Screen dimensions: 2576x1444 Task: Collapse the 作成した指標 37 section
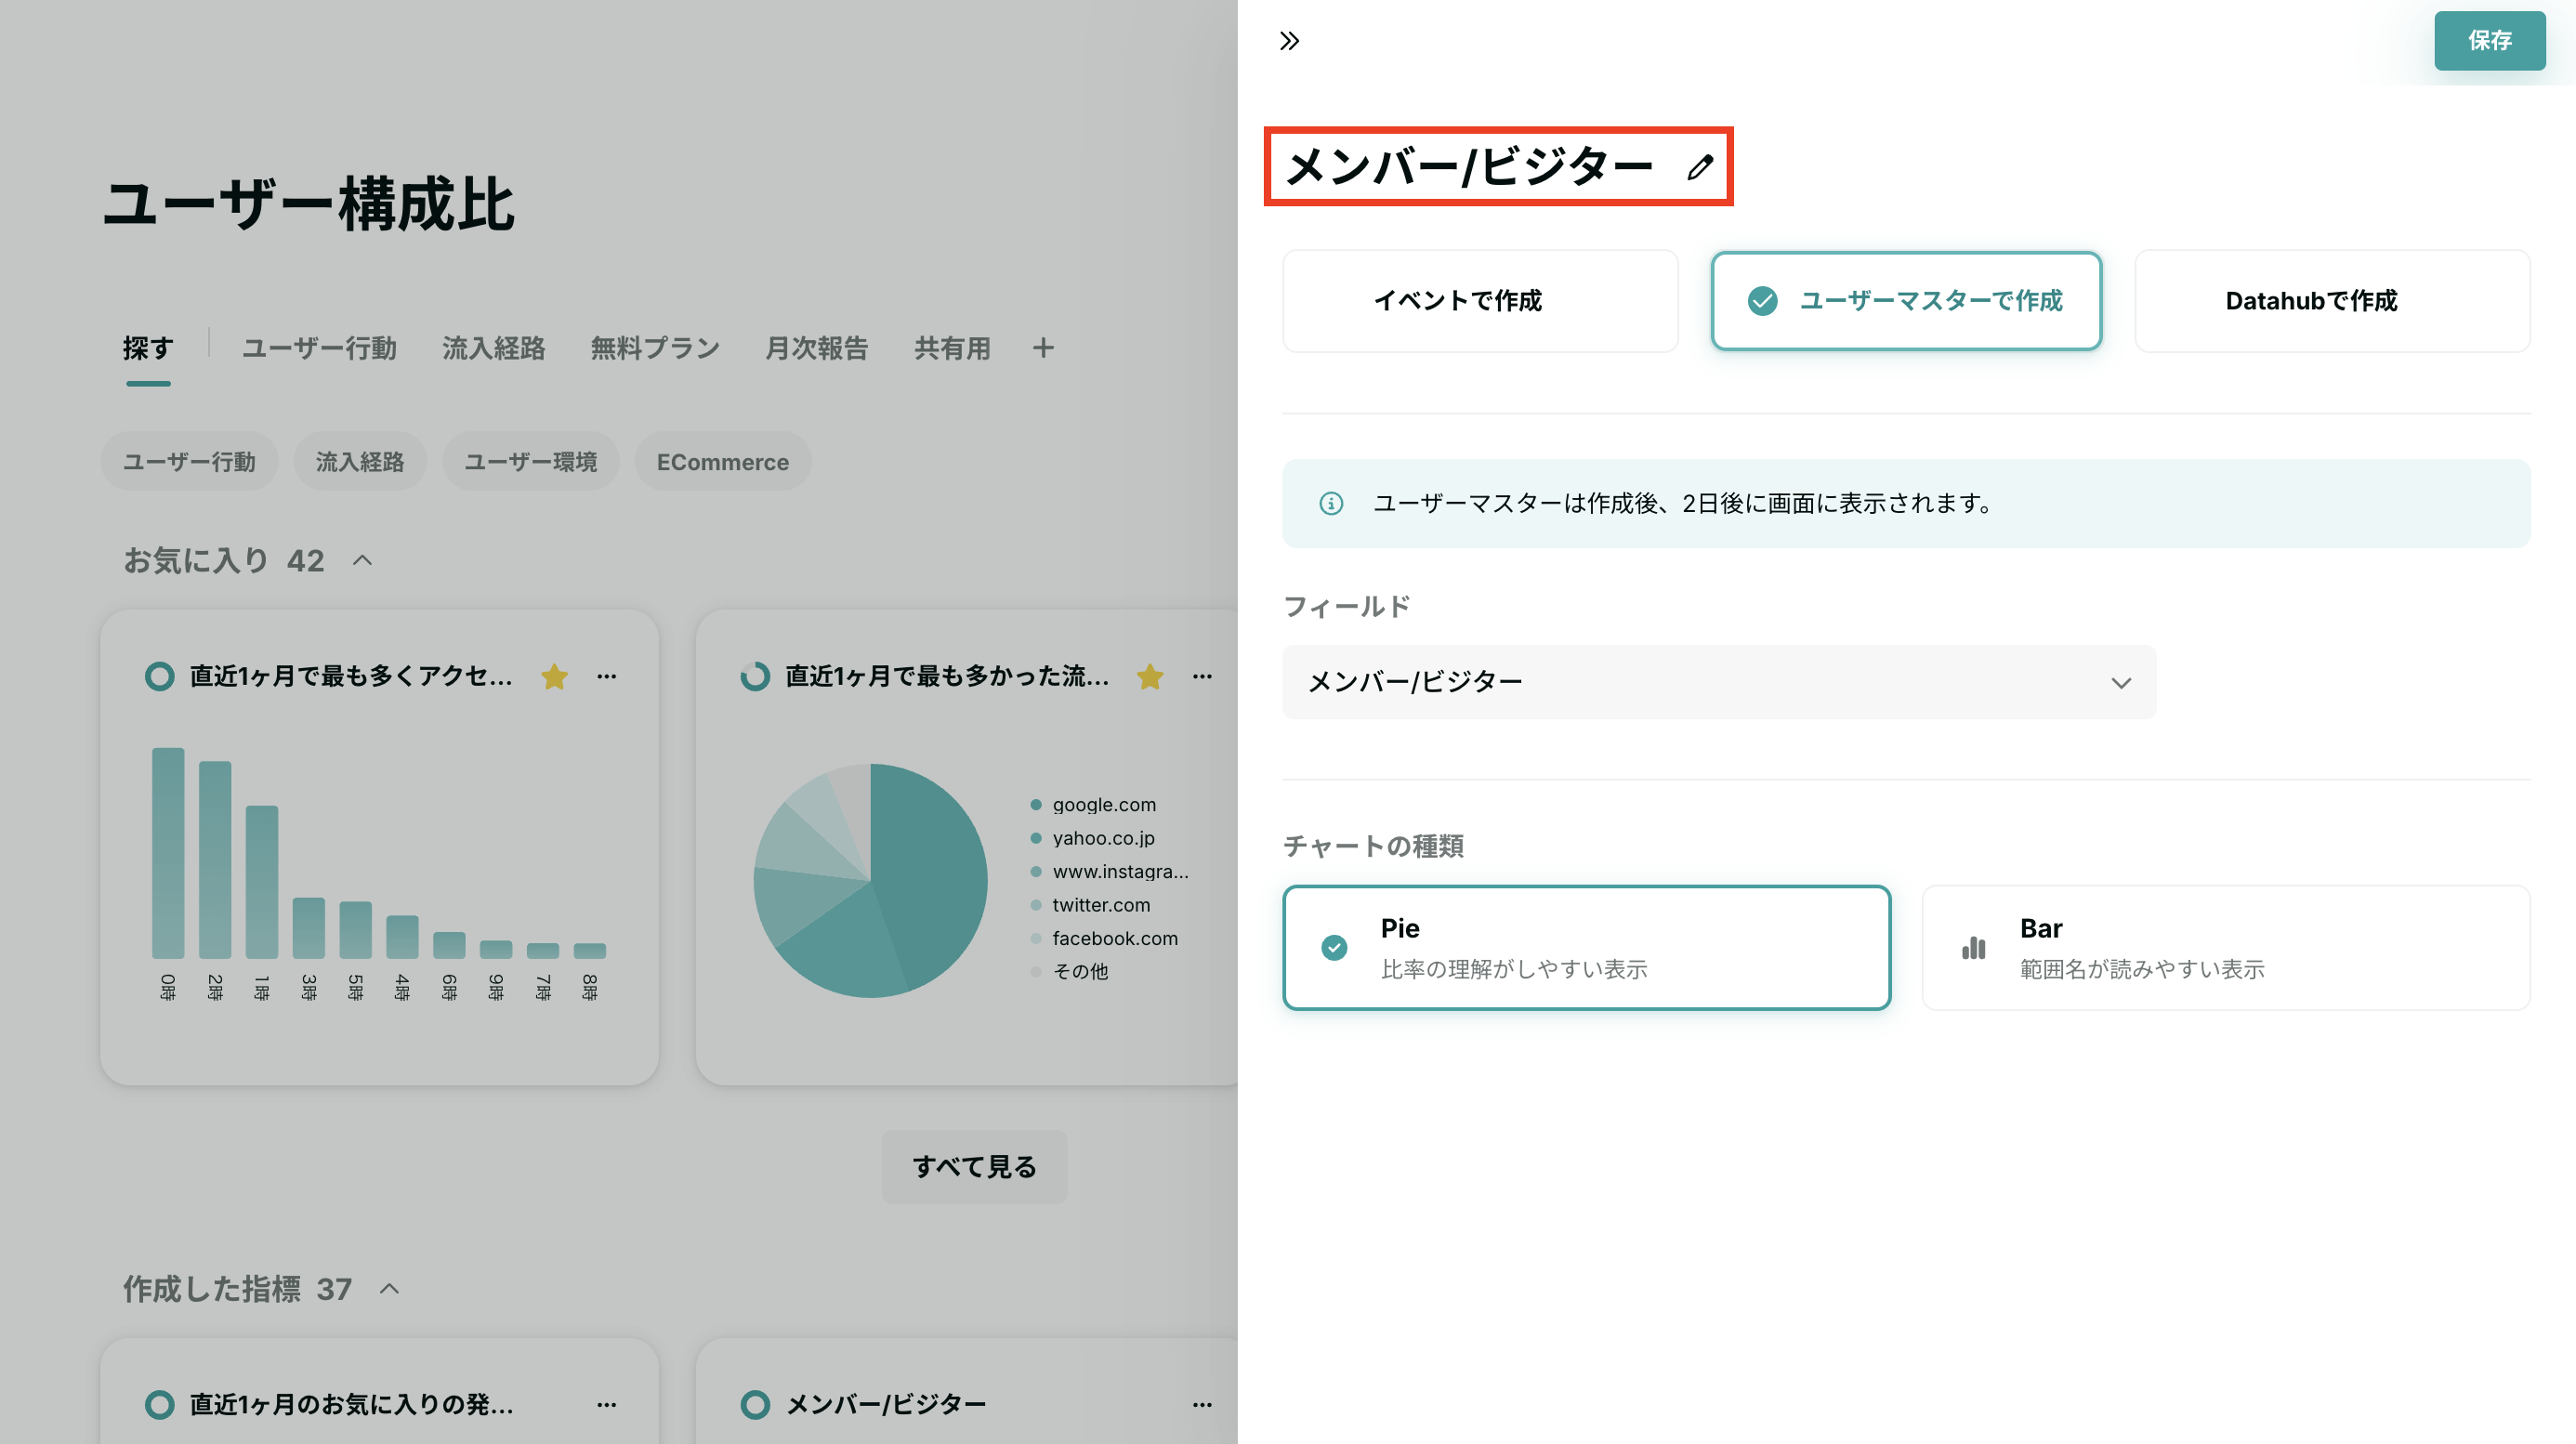click(x=389, y=1289)
